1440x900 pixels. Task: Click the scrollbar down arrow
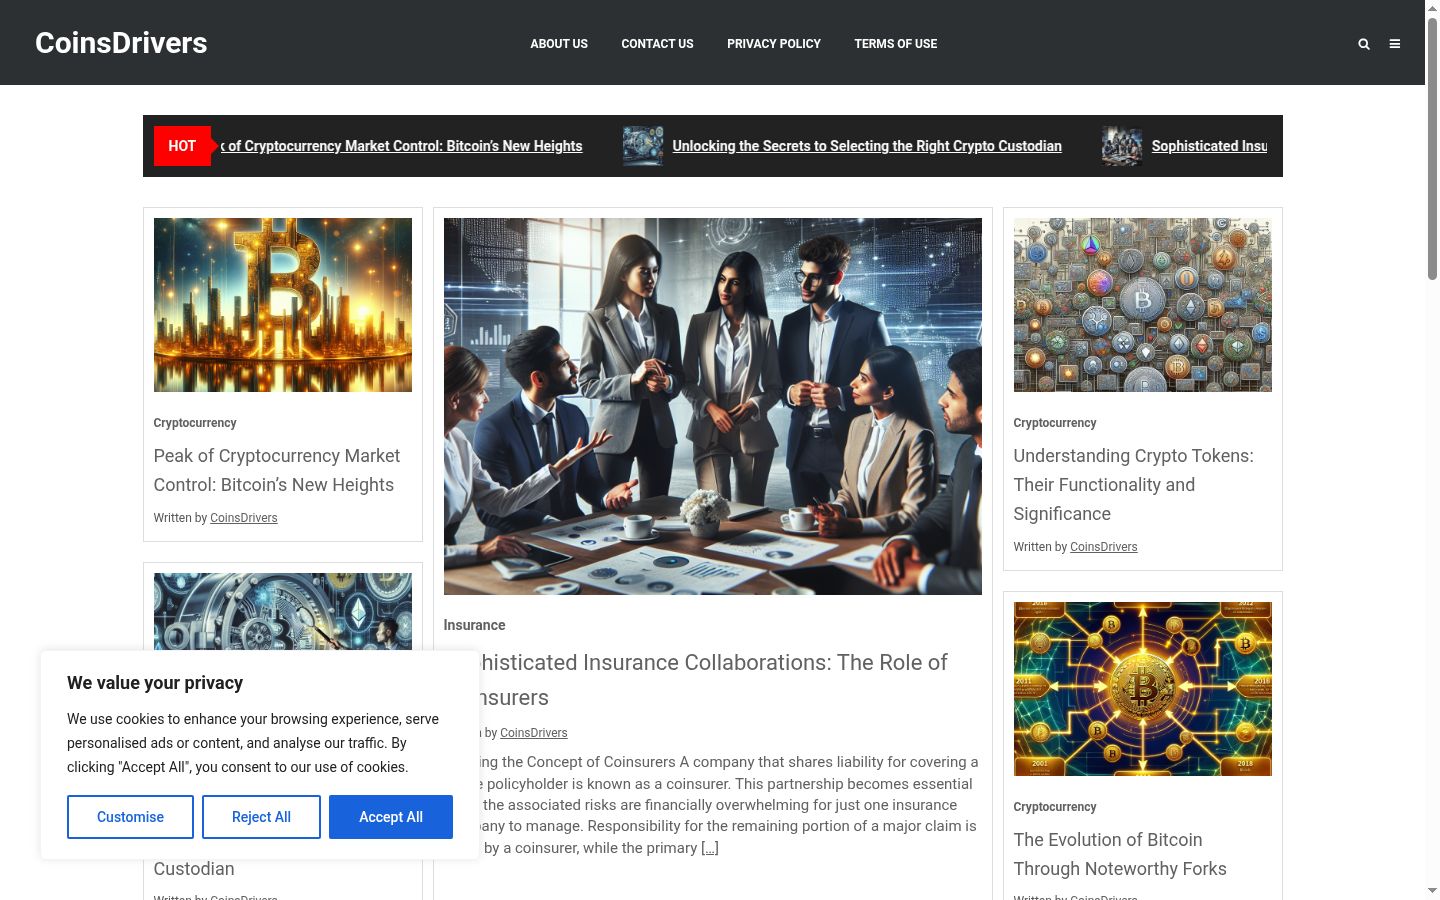point(1432,891)
